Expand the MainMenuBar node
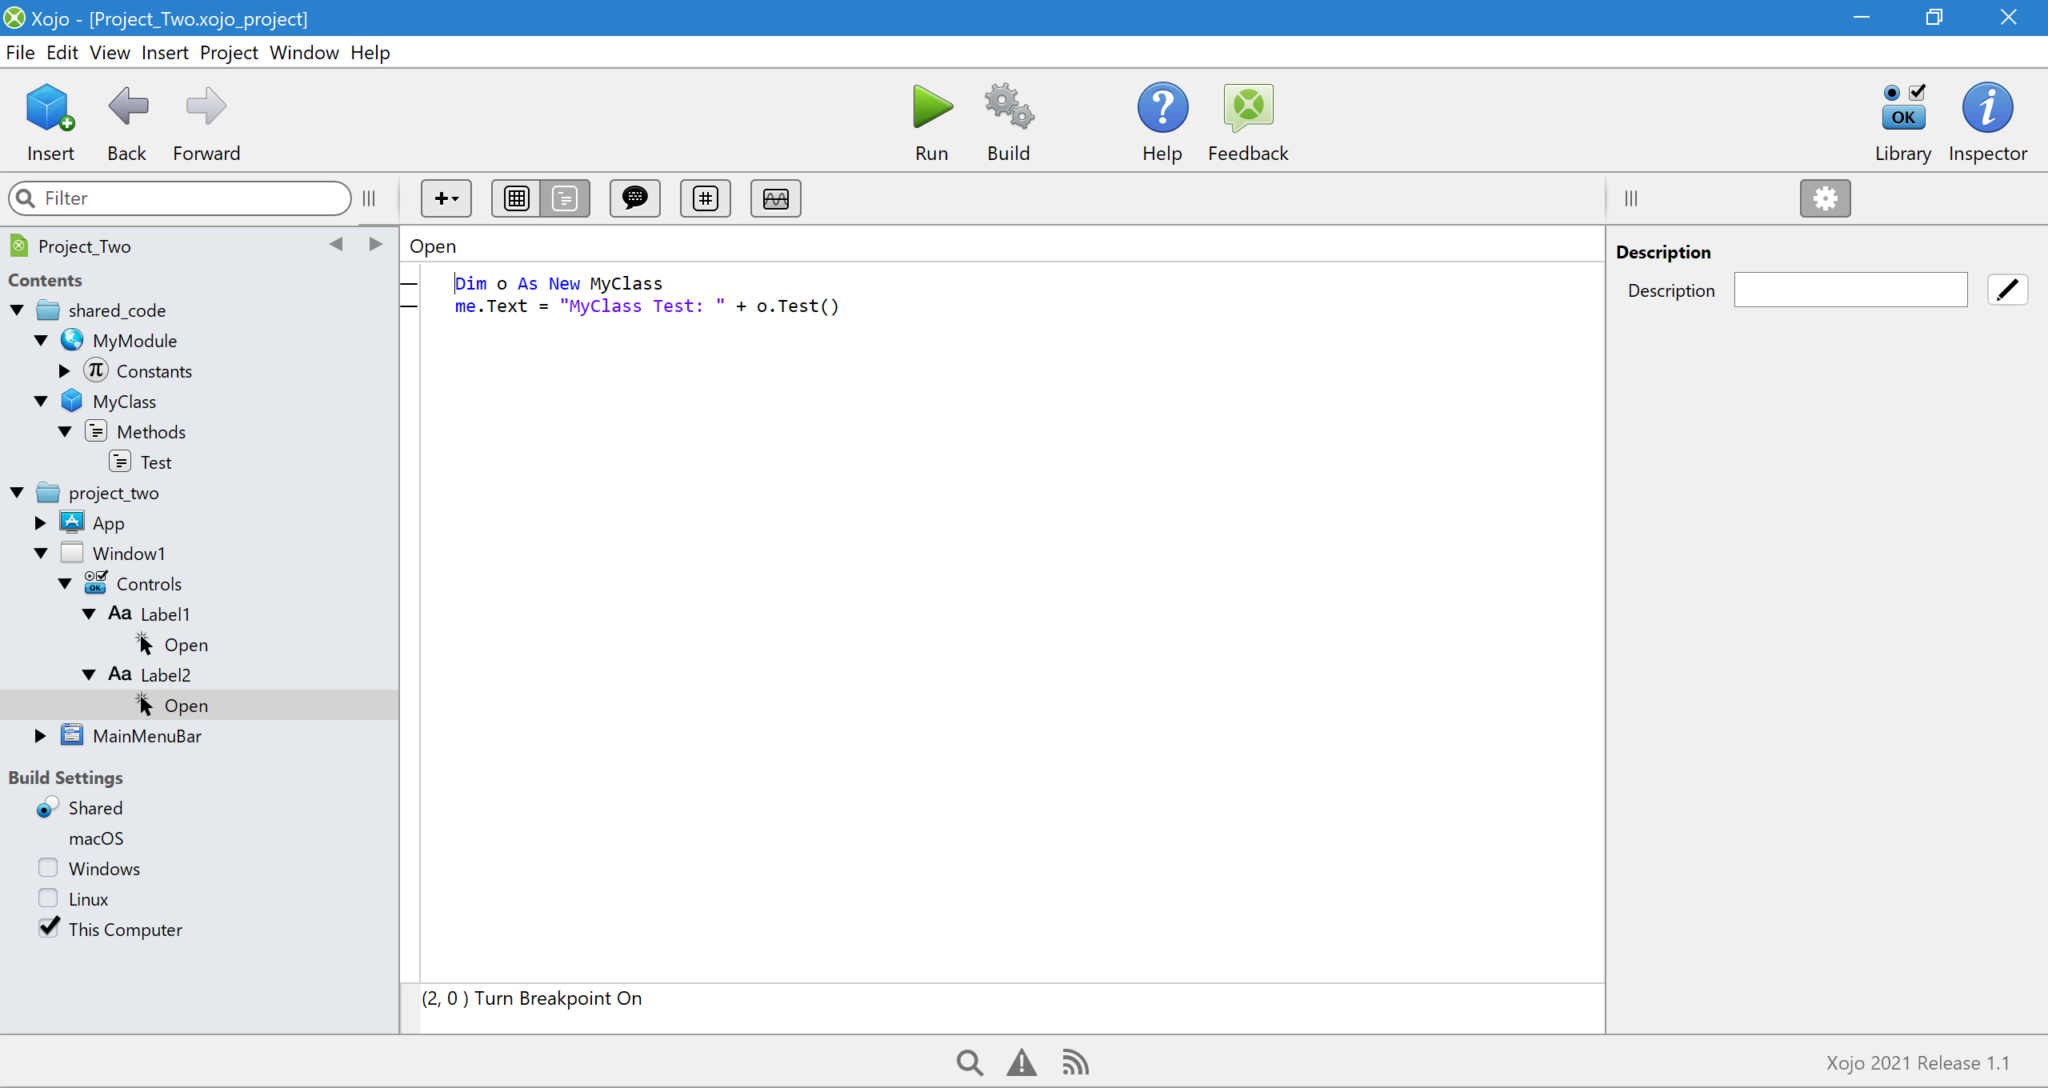2048x1088 pixels. [41, 736]
